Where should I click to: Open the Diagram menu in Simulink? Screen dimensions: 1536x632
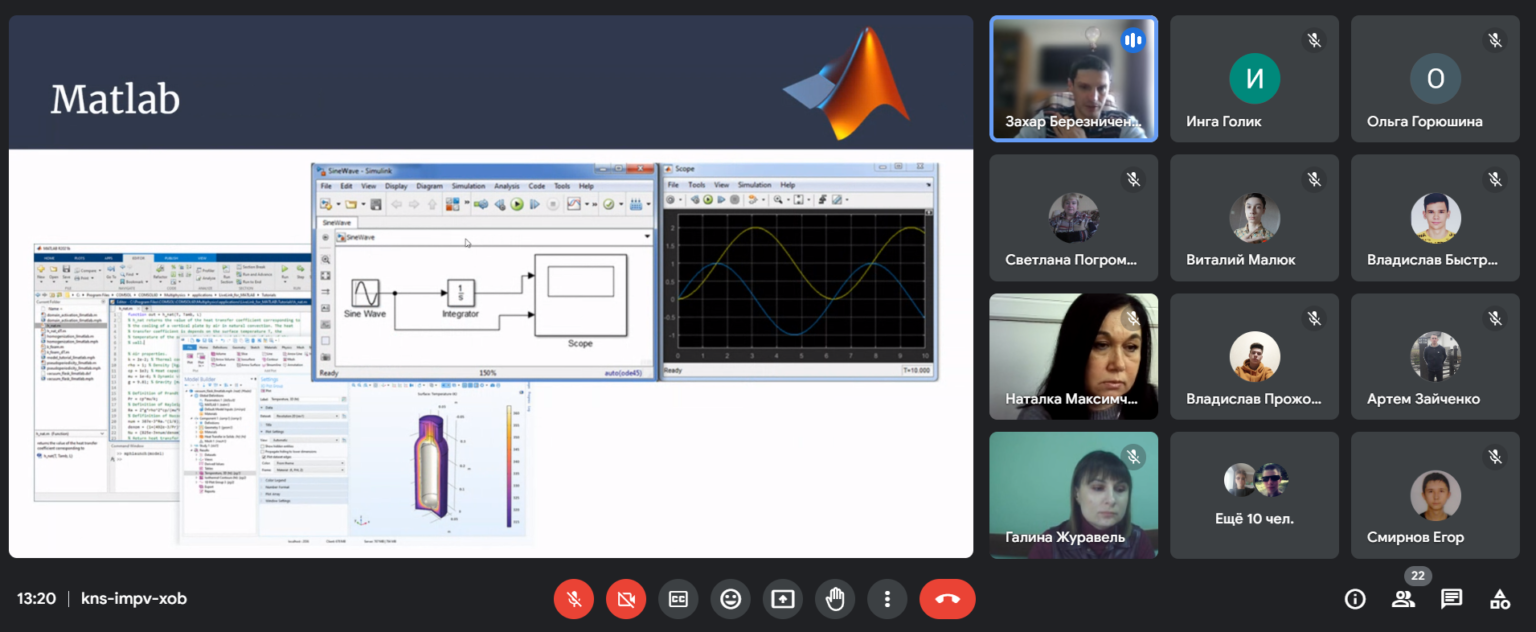coord(430,186)
